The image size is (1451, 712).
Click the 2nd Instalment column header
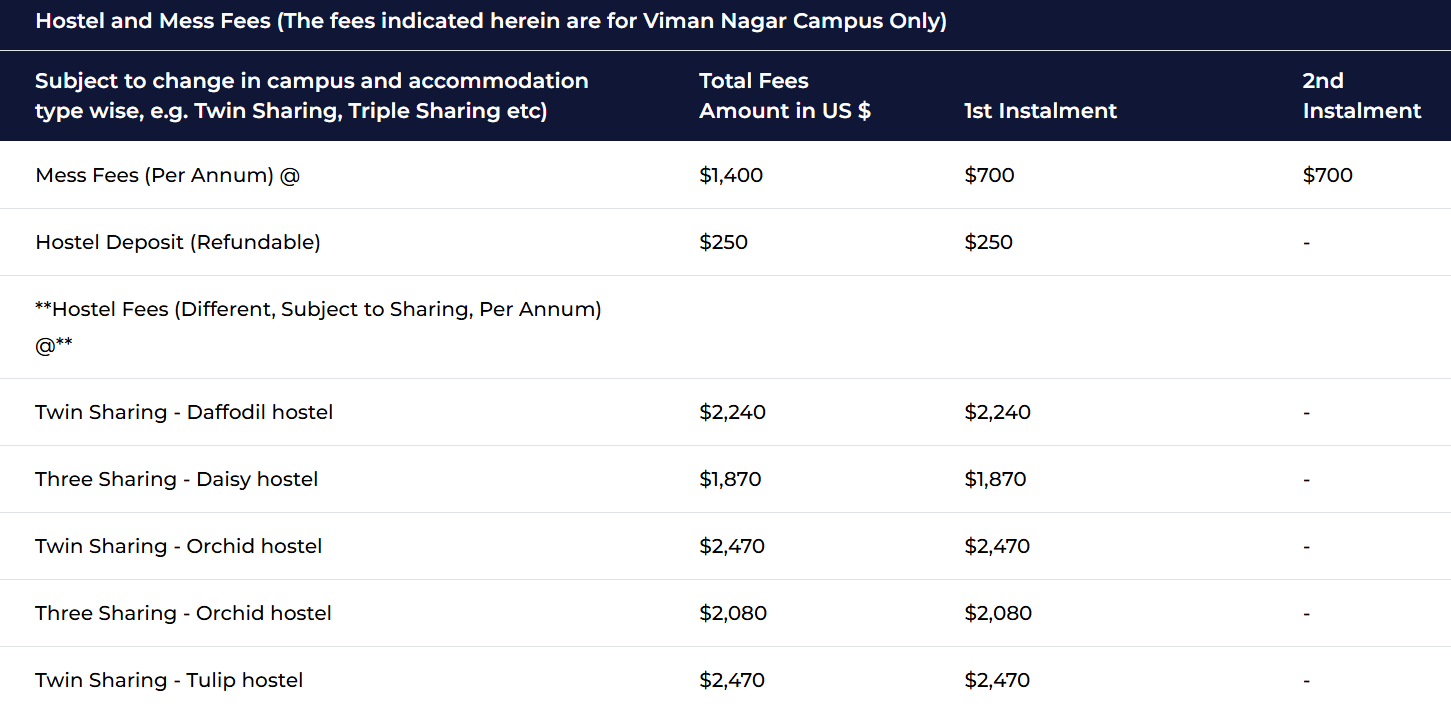tap(1361, 96)
